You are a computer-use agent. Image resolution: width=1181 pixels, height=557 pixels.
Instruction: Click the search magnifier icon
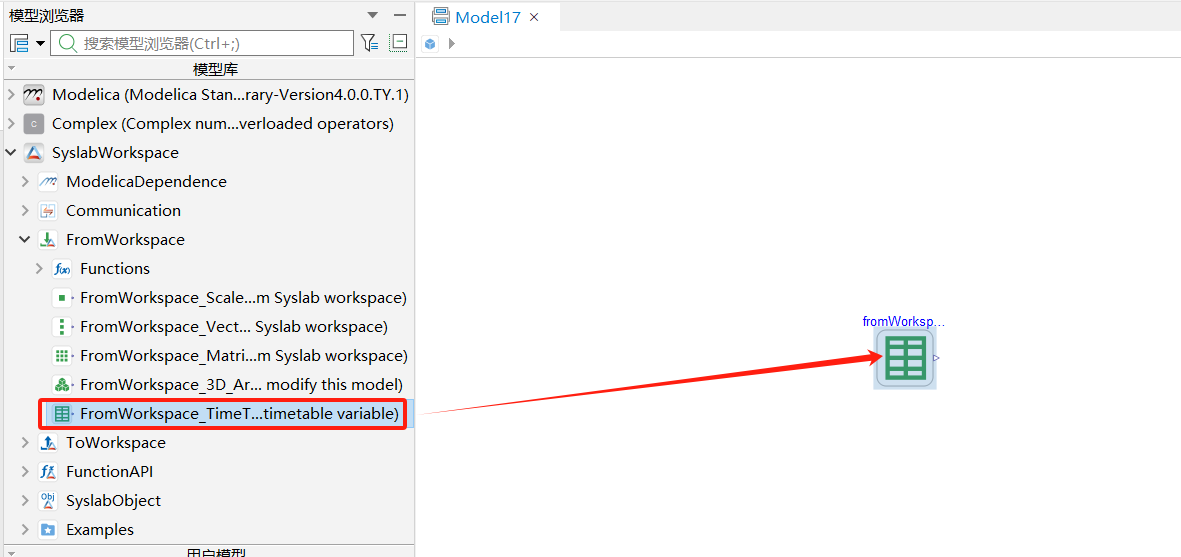pos(68,43)
